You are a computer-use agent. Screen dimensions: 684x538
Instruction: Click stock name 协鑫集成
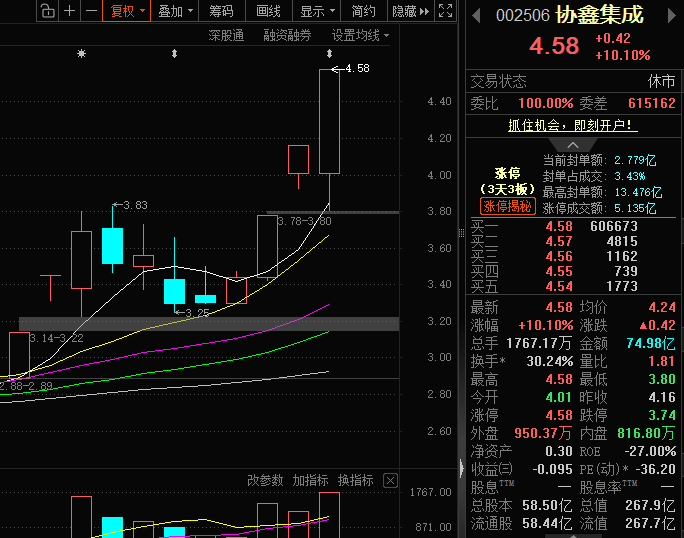(x=599, y=15)
